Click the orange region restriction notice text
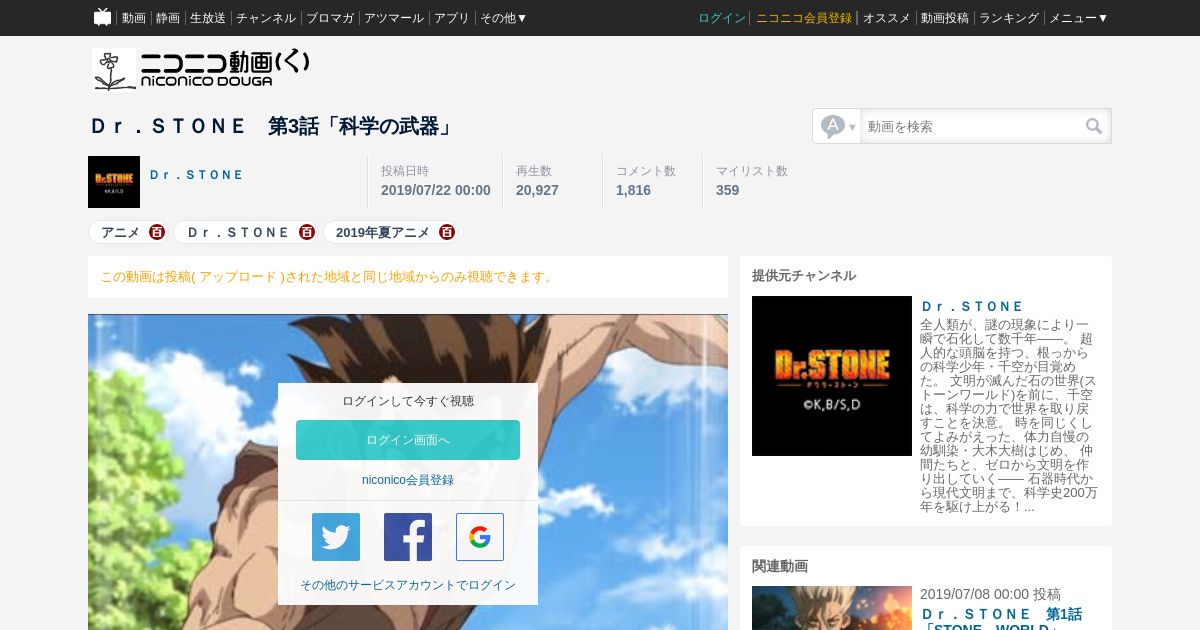The image size is (1200, 630). coord(328,277)
